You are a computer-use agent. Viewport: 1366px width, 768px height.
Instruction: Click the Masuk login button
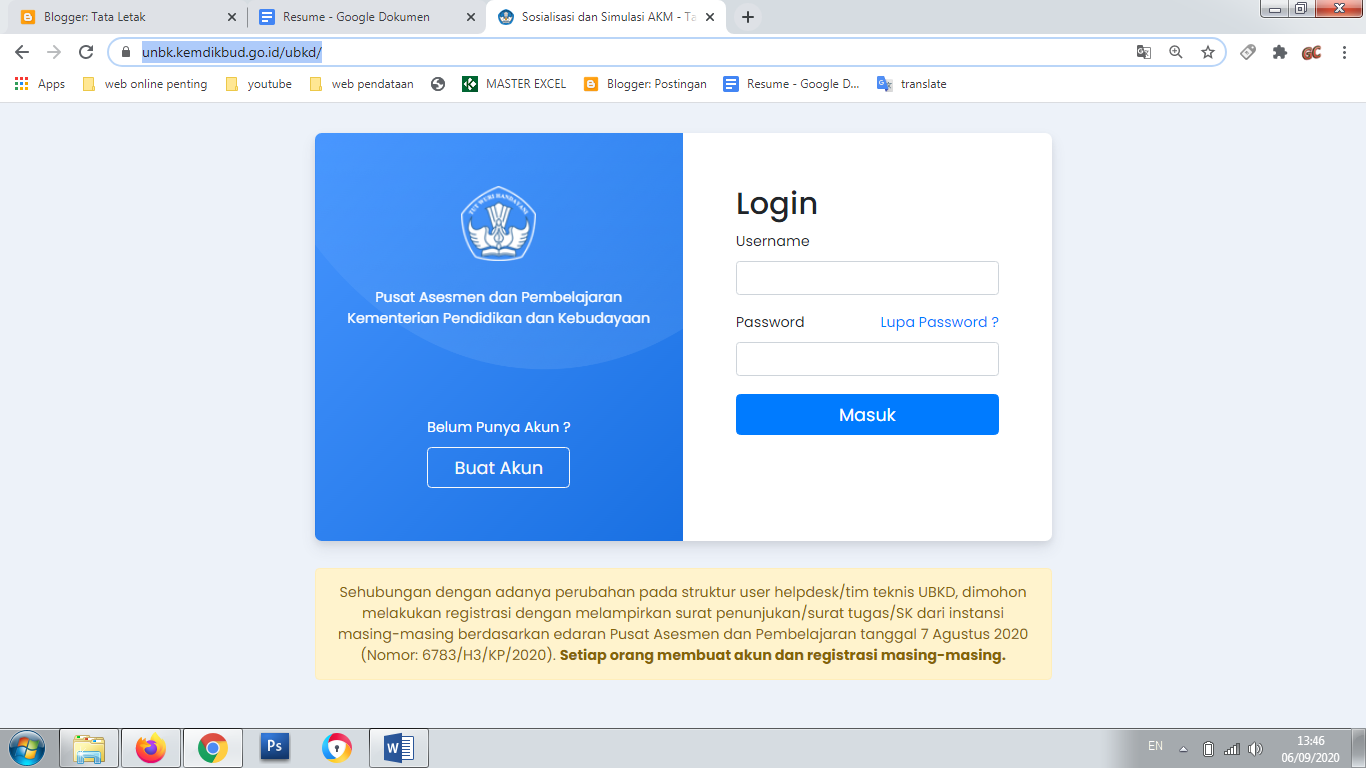click(x=867, y=414)
